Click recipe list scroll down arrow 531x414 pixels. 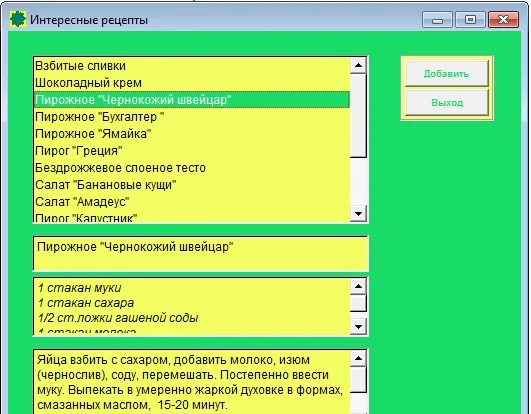click(358, 214)
